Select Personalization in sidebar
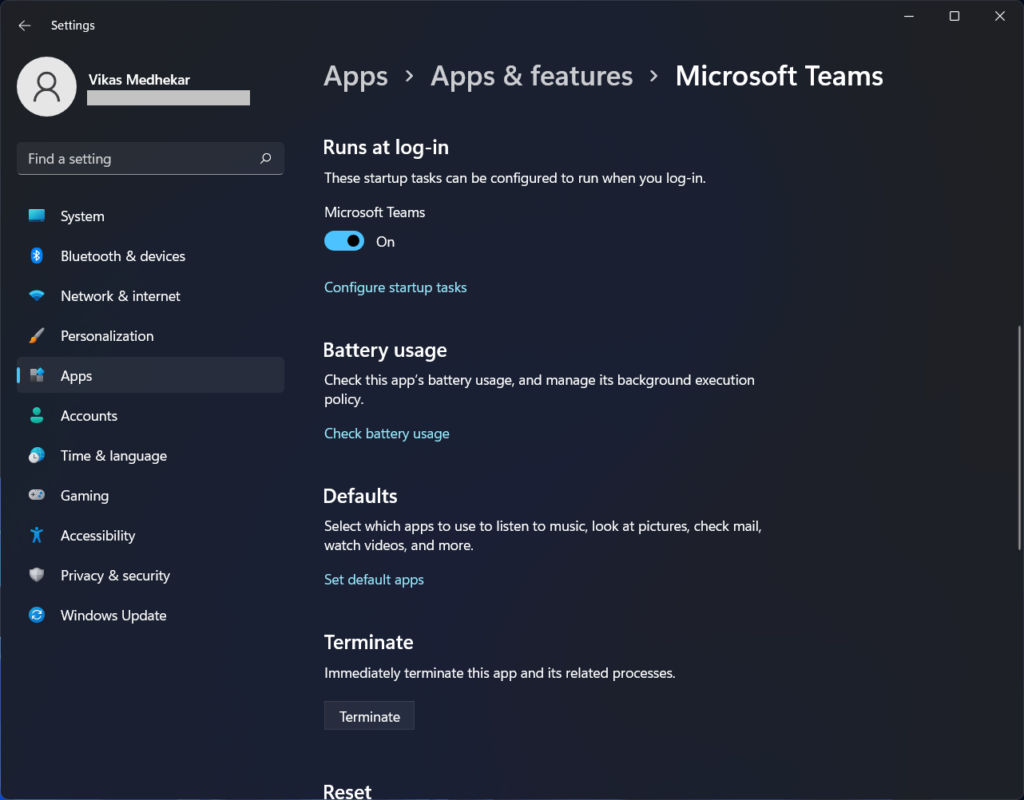Screen dimensions: 1024x800 [150, 336]
